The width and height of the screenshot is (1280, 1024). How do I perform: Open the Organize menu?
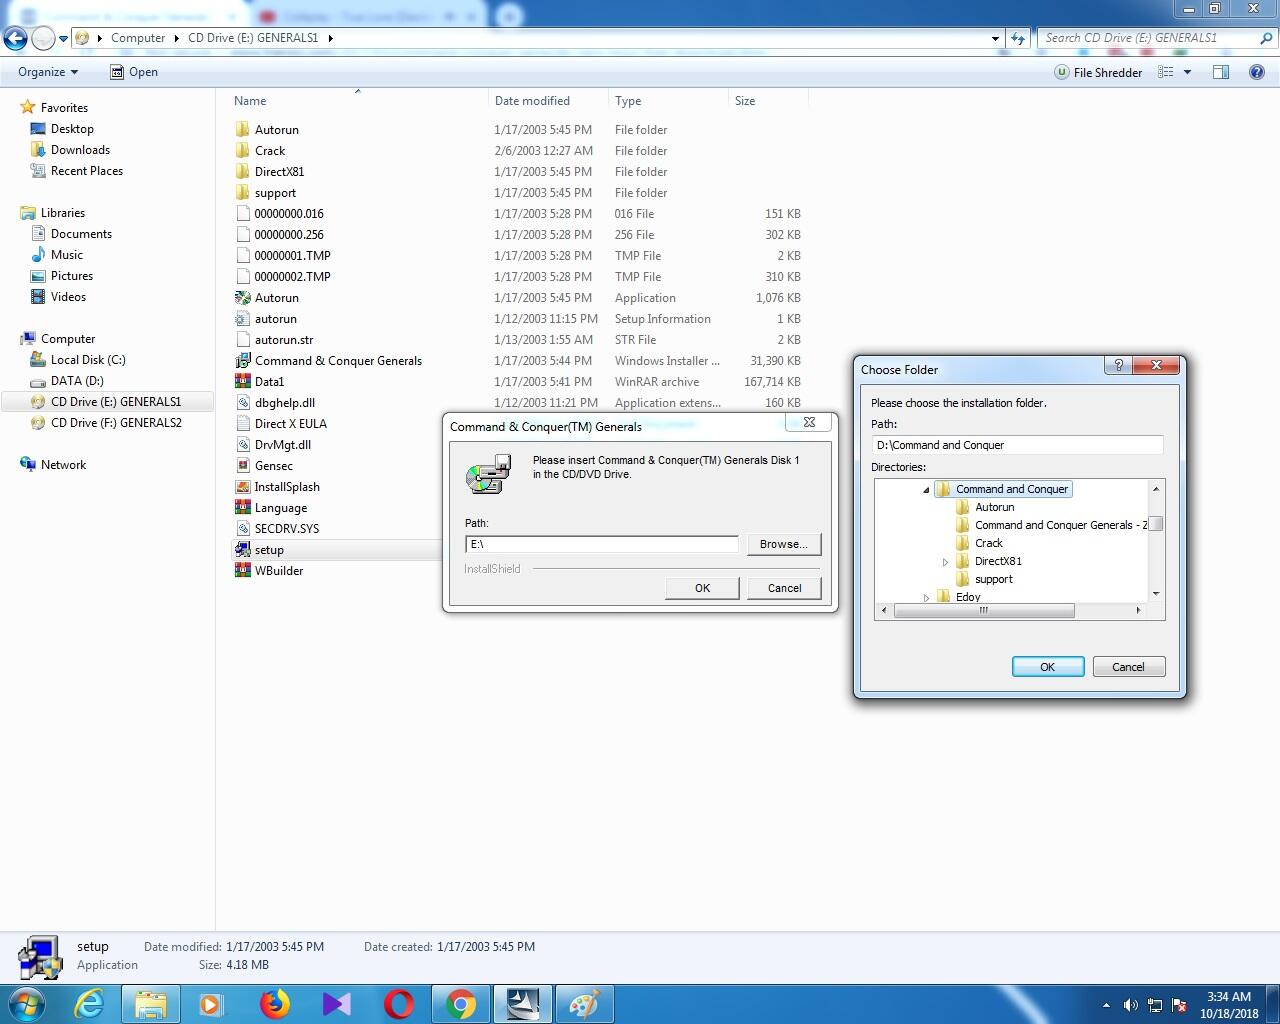[x=48, y=72]
